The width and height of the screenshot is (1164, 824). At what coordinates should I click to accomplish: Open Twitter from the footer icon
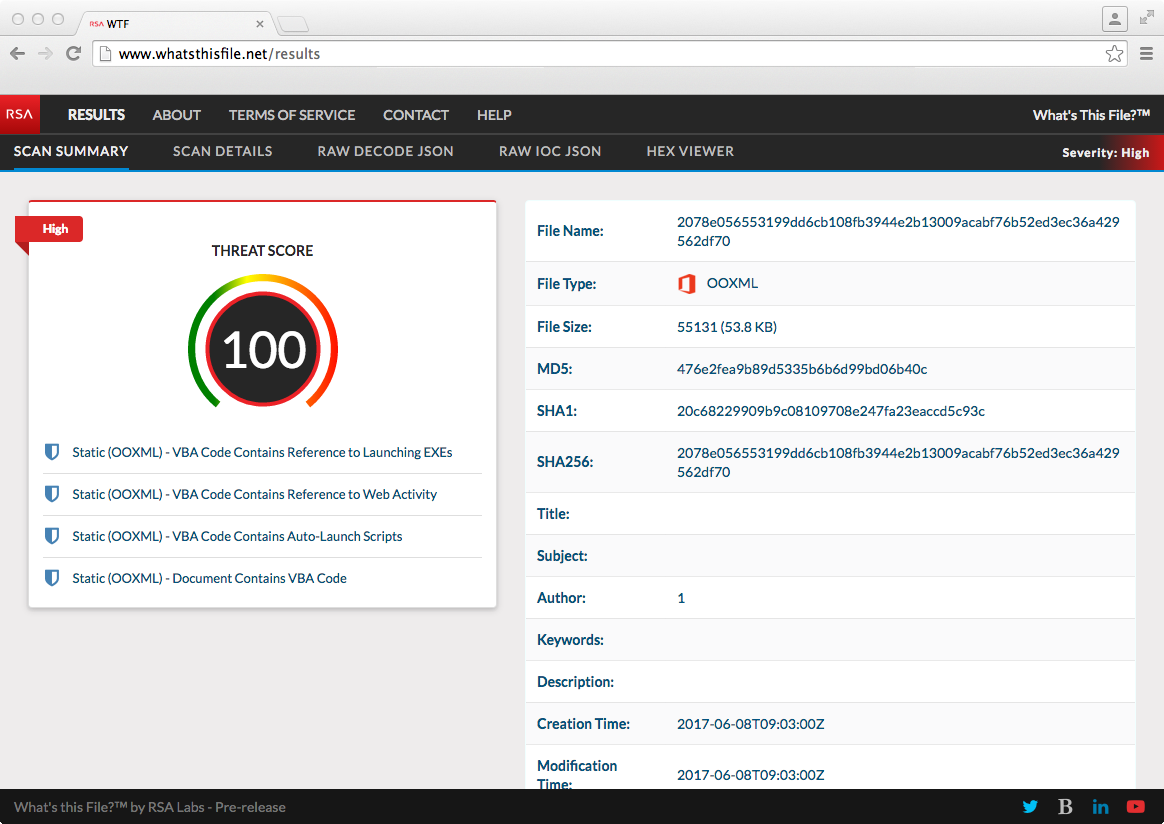[1030, 806]
